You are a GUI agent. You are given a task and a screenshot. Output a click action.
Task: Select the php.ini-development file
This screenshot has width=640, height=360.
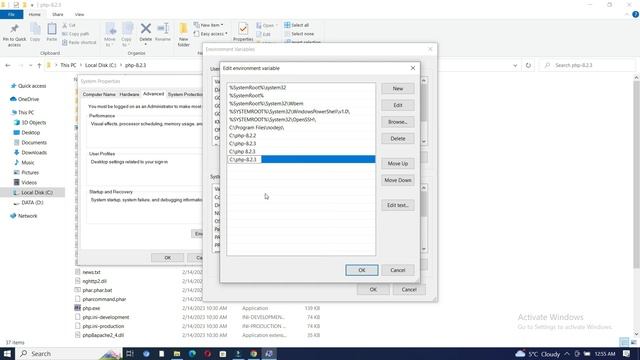pyautogui.click(x=106, y=317)
